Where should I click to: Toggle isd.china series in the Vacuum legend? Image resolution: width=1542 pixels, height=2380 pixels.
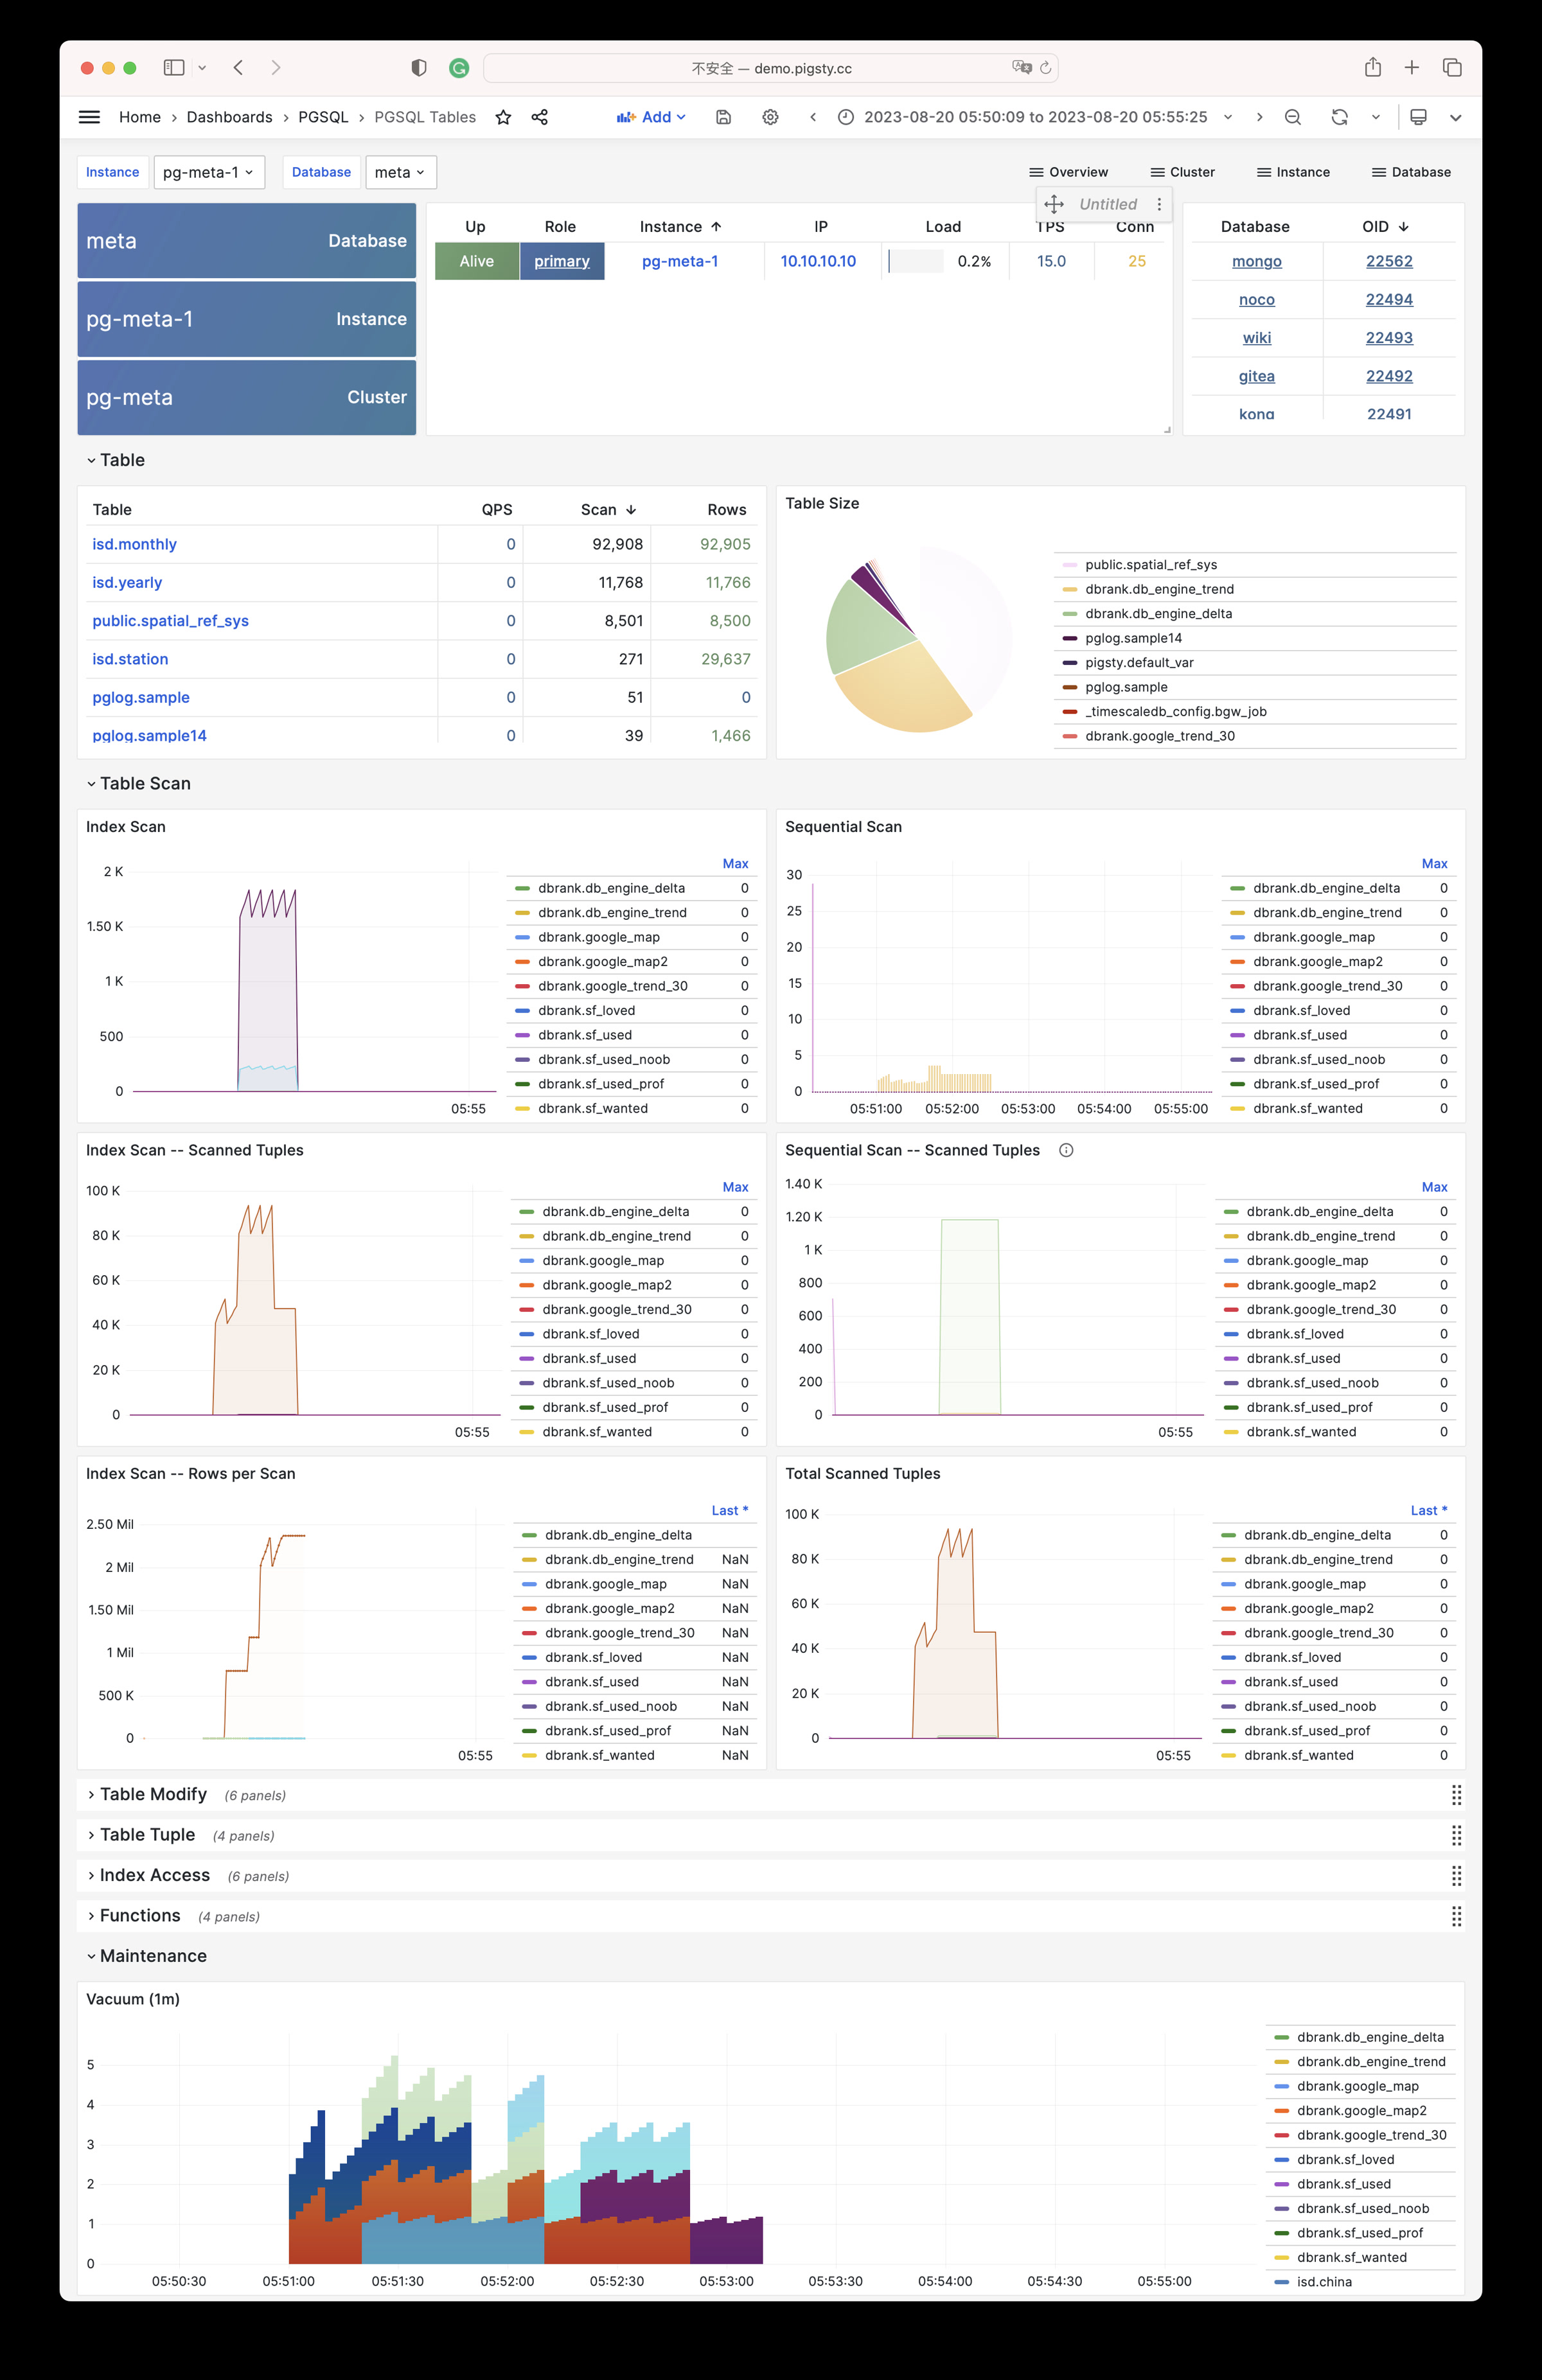(1324, 2281)
